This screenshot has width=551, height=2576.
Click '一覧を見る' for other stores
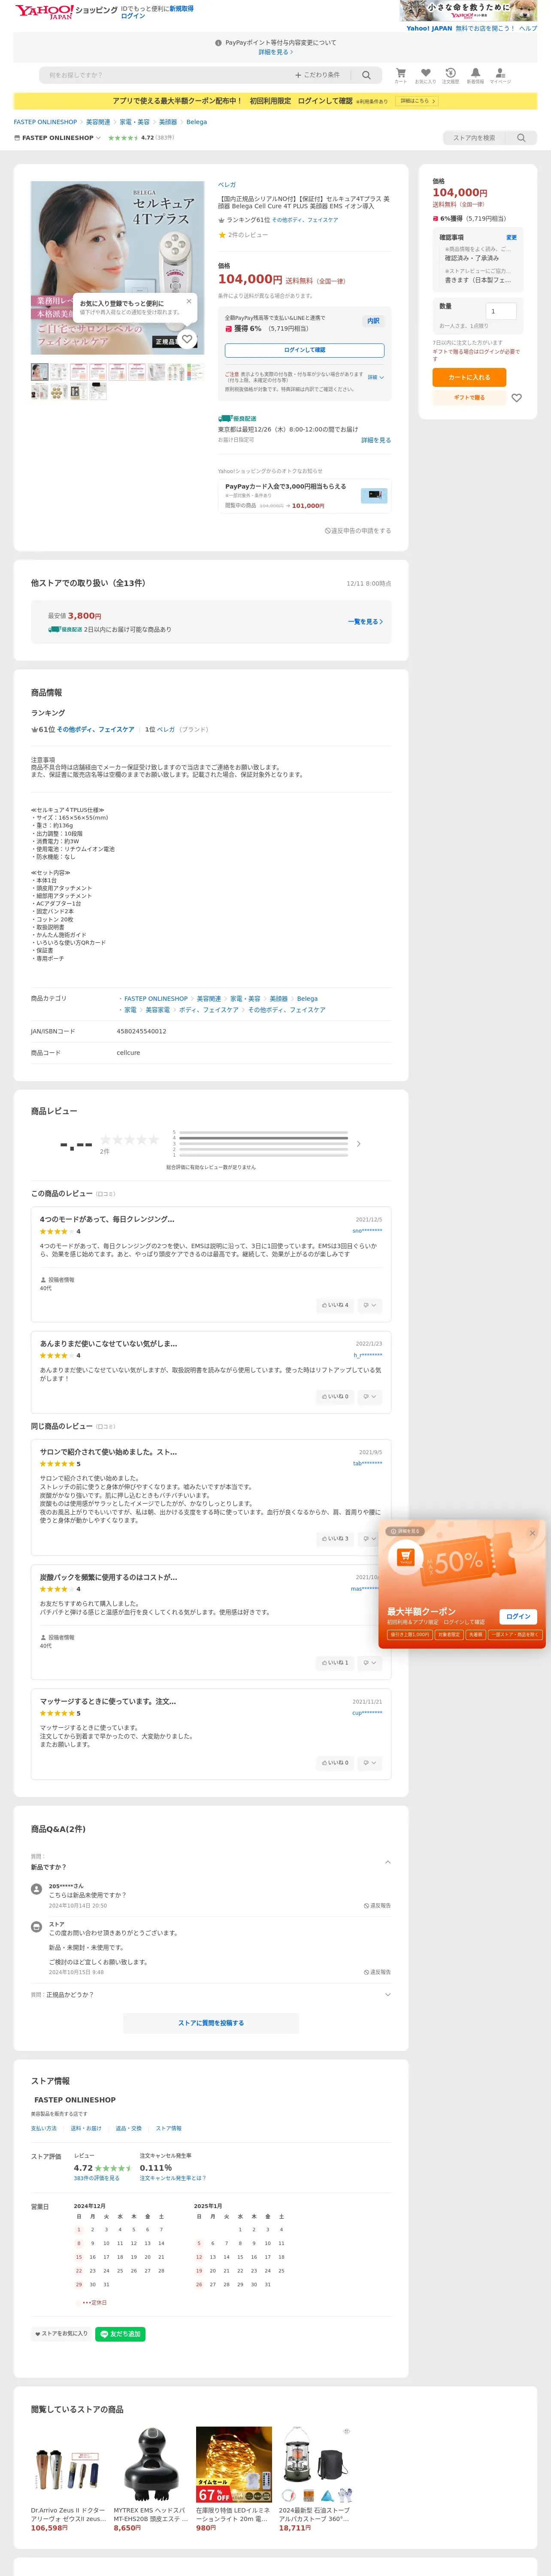click(x=365, y=622)
